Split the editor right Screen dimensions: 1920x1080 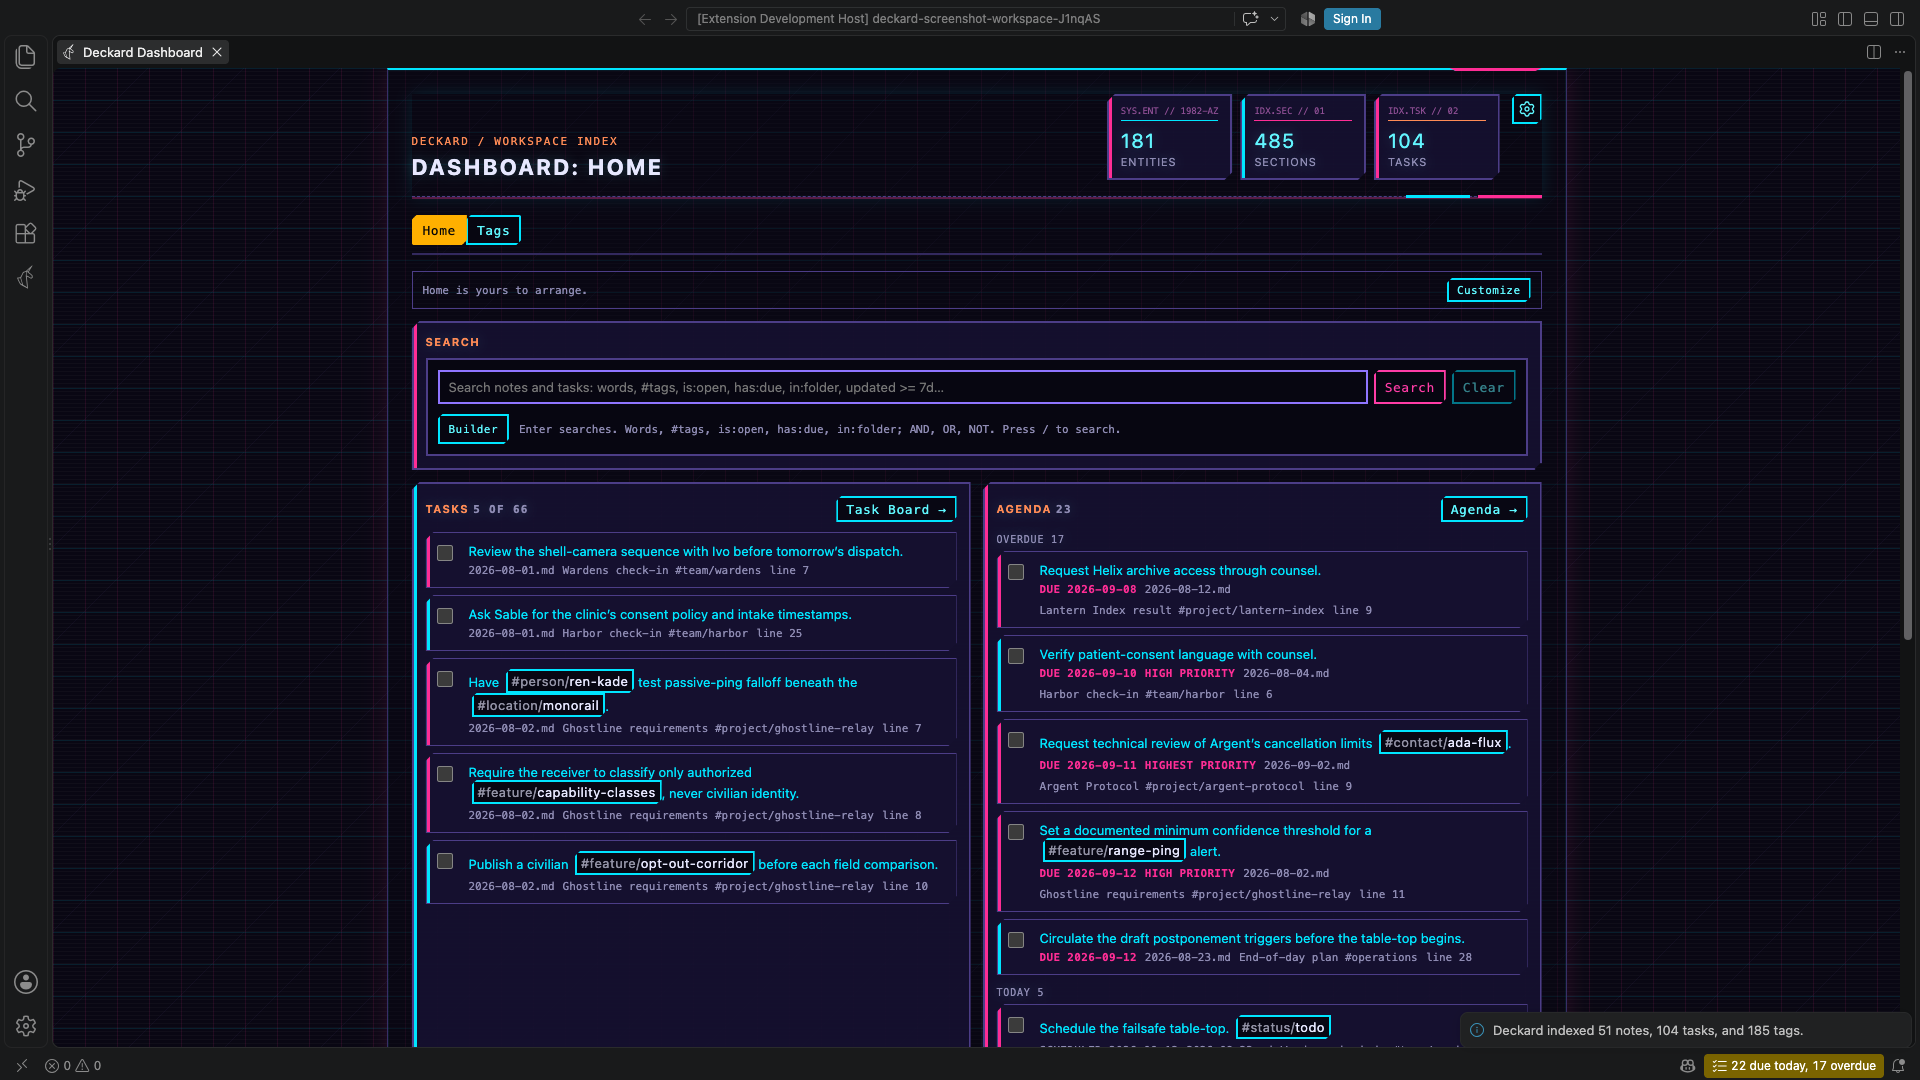tap(1874, 52)
